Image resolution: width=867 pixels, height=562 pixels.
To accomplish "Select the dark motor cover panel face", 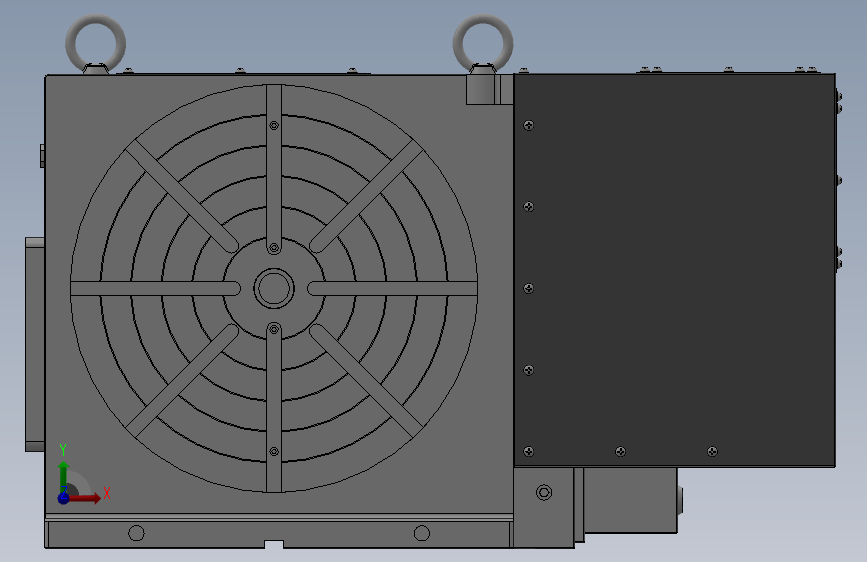I will coord(674,270).
